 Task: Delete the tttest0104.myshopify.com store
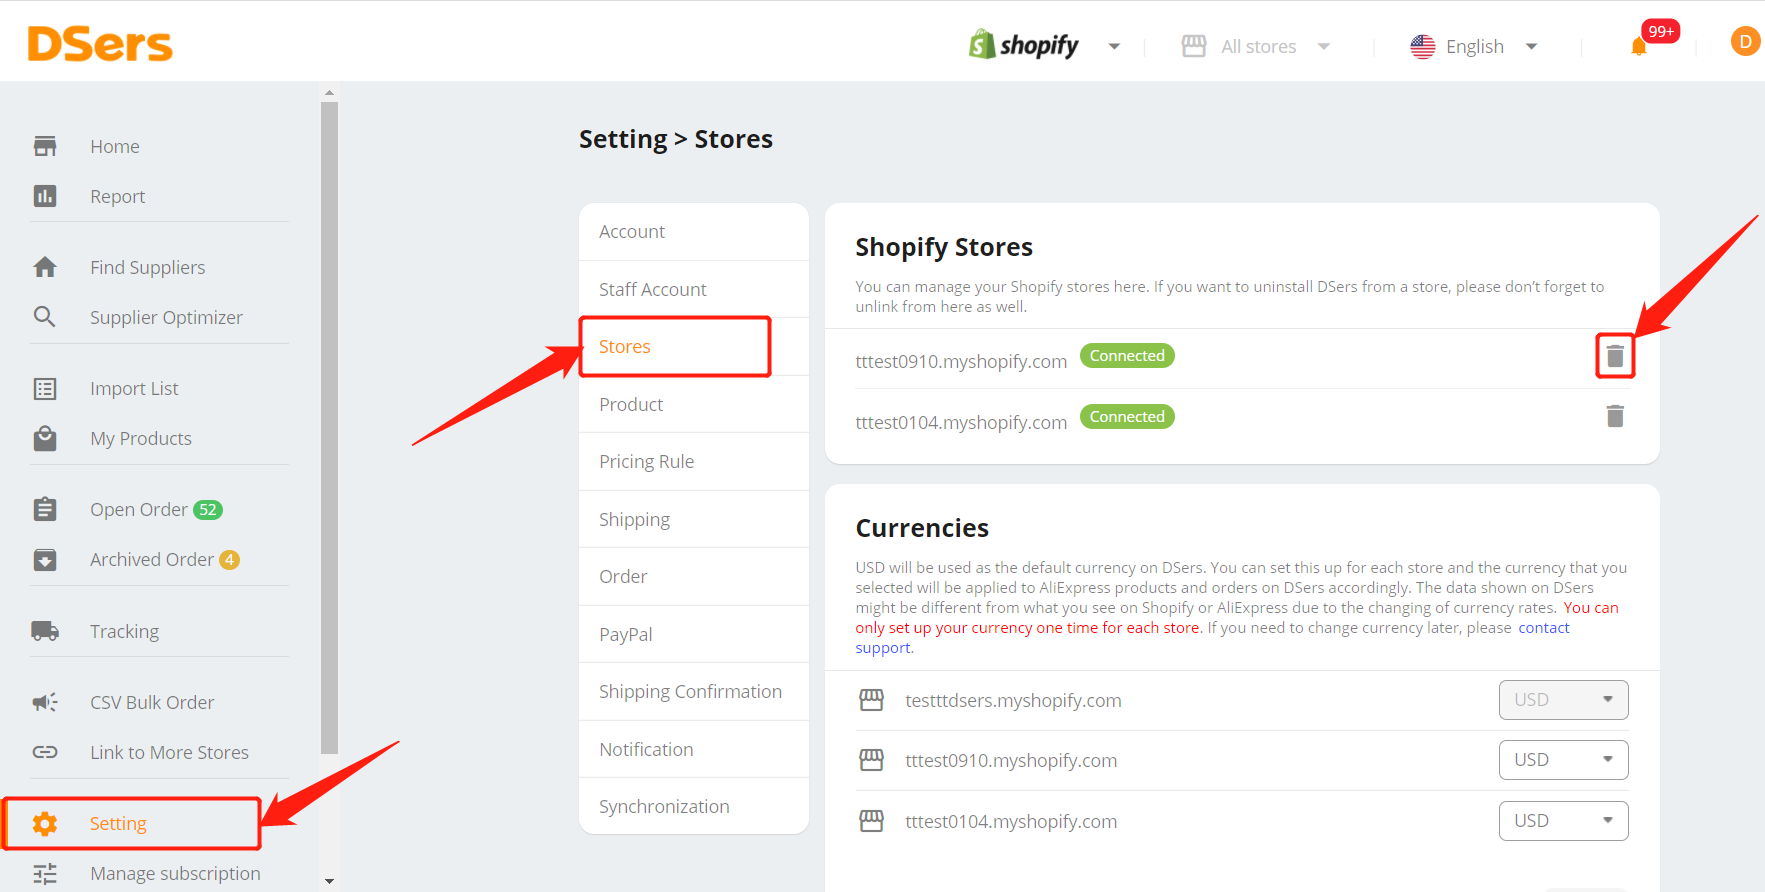(1615, 415)
